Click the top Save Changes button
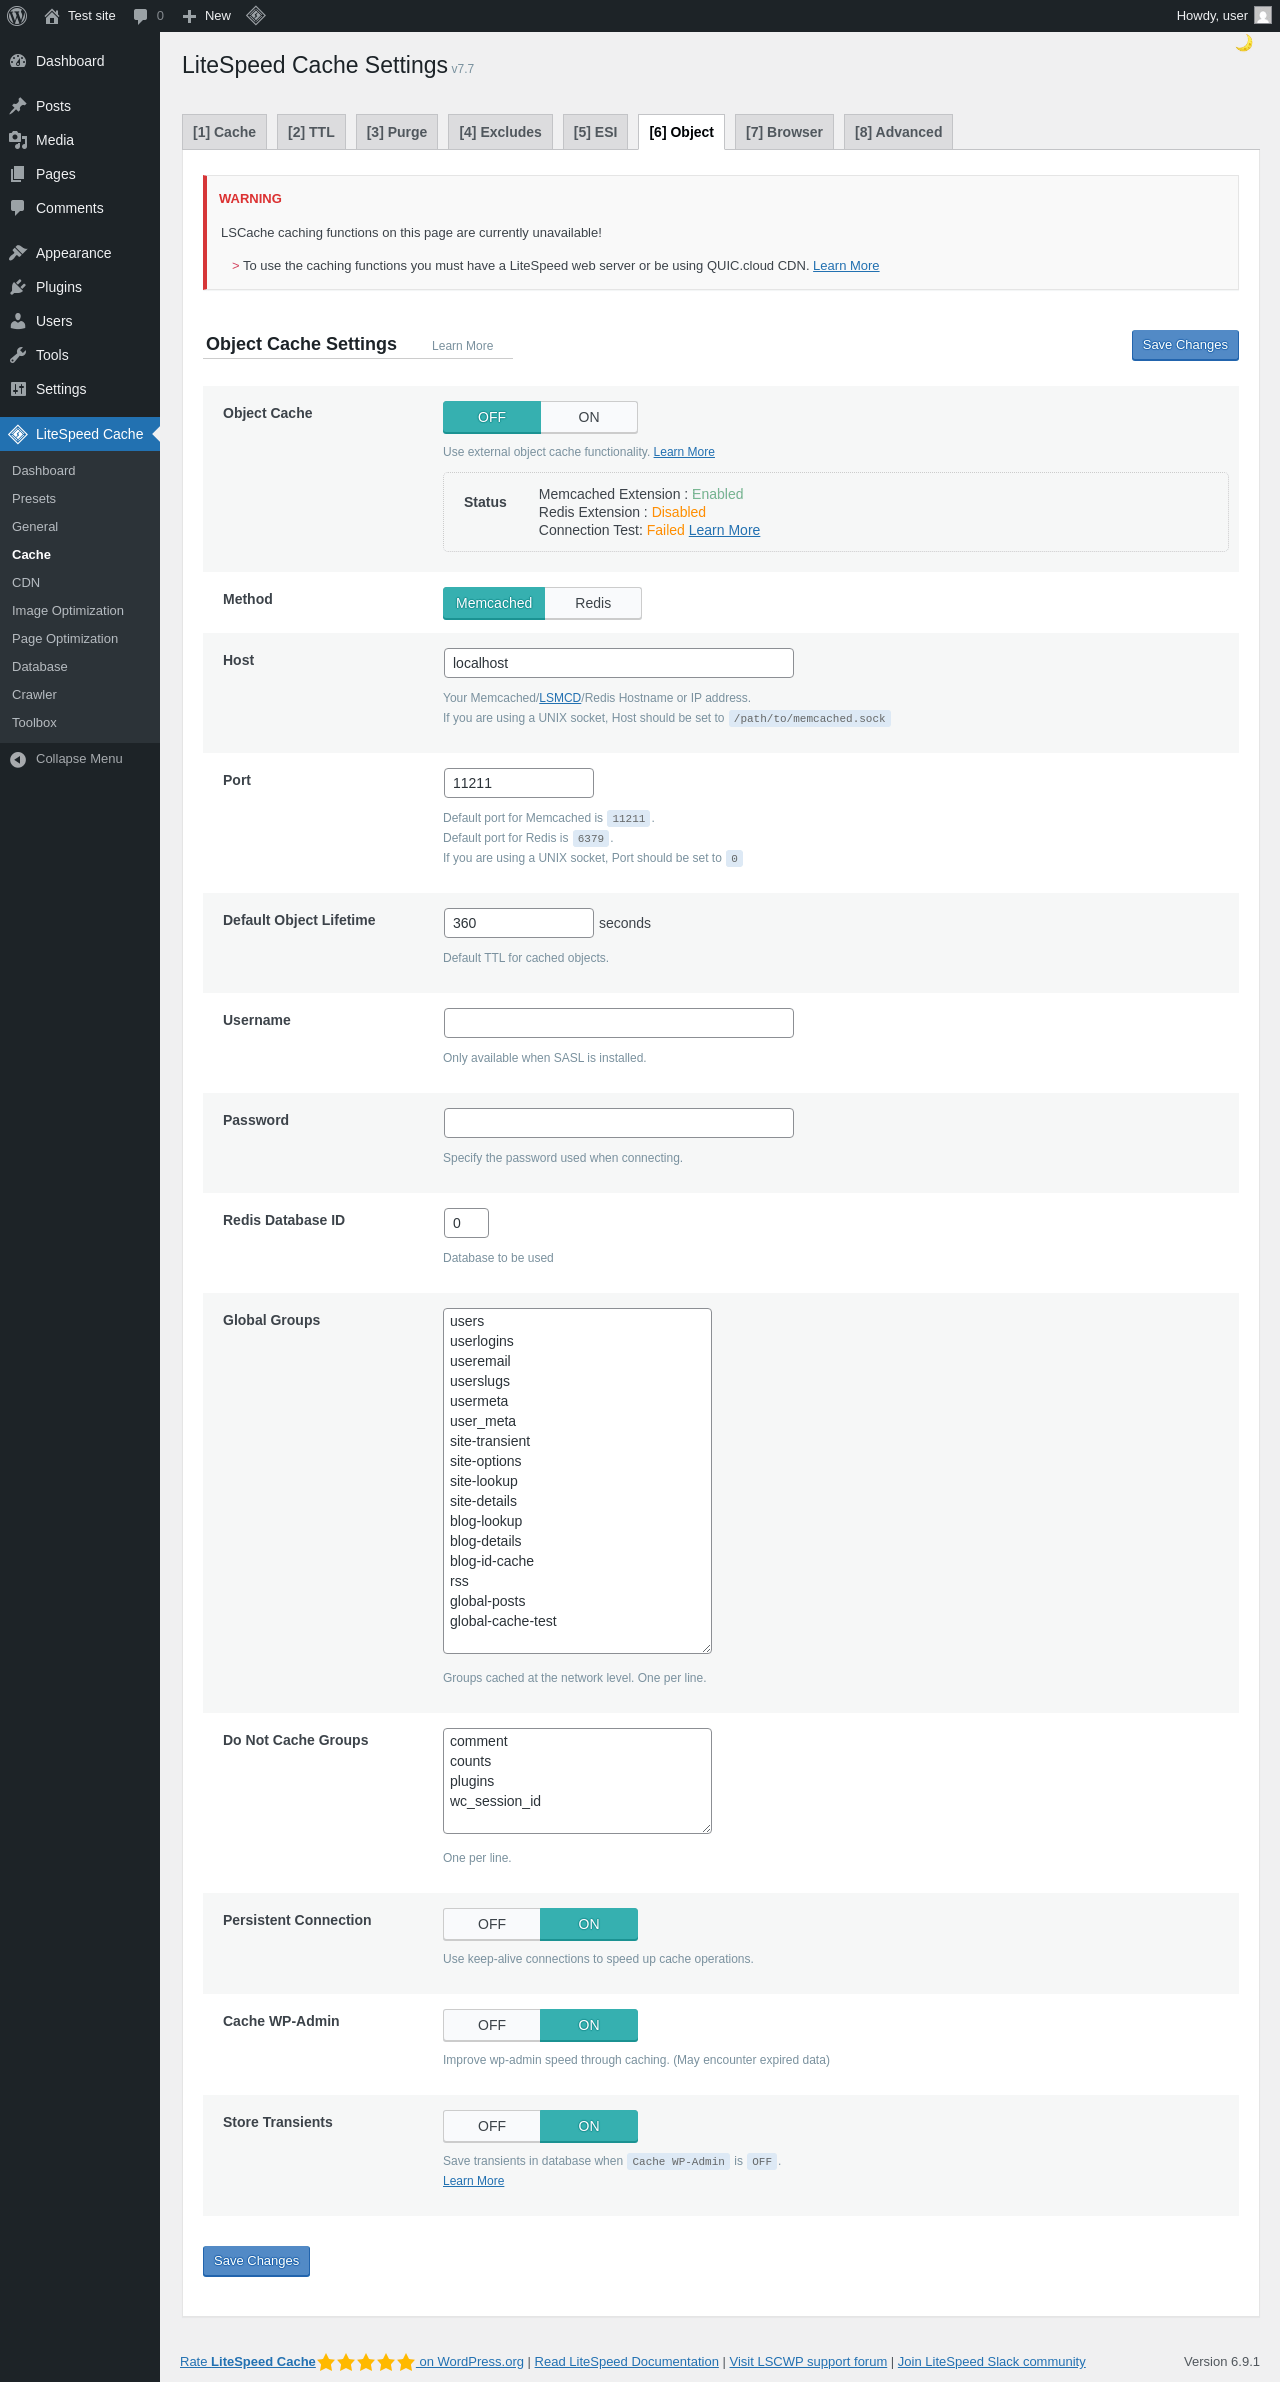 (x=1185, y=345)
